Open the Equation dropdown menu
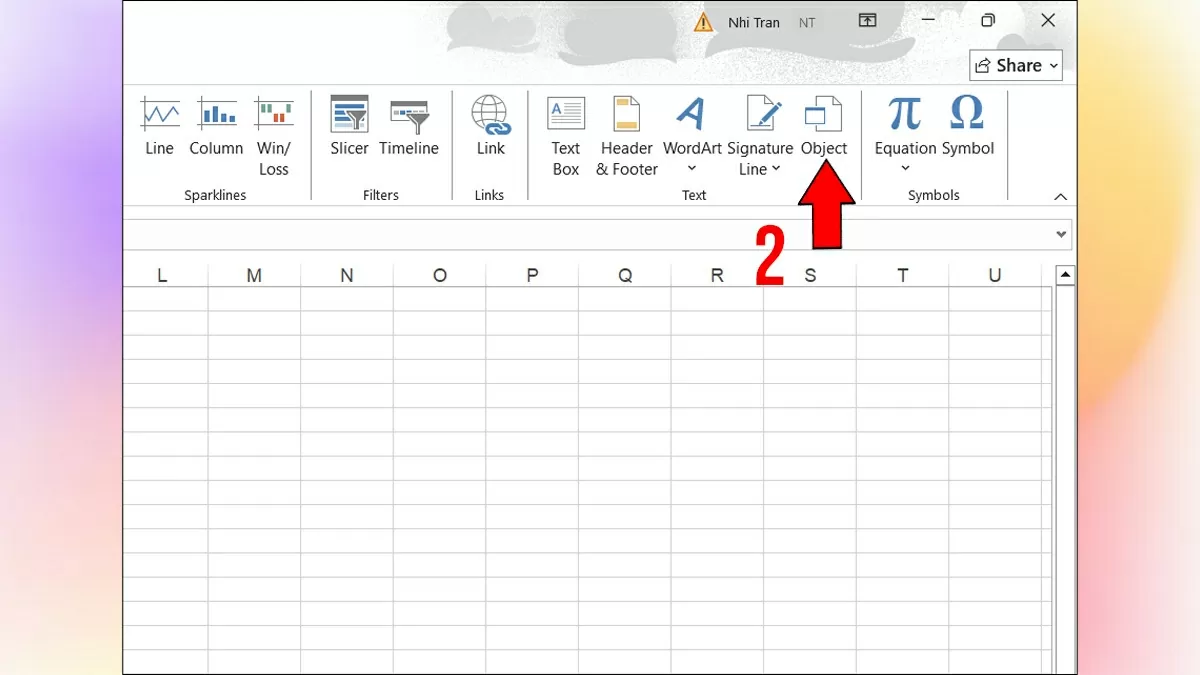The height and width of the screenshot is (675, 1200). [905, 168]
